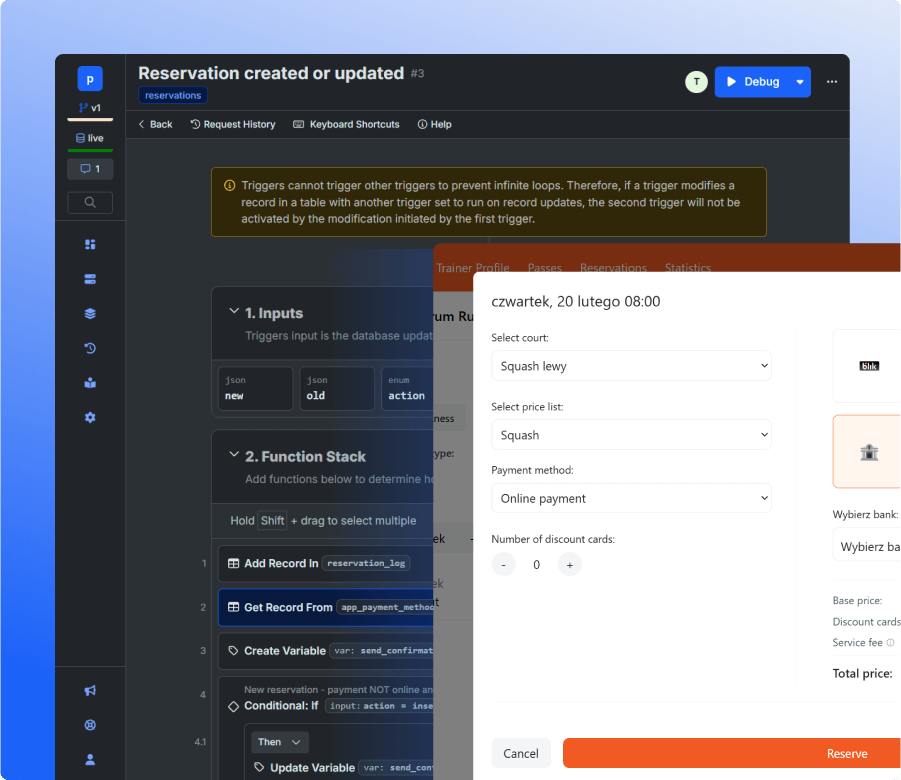
Task: Click the search icon box
Action: point(90,202)
